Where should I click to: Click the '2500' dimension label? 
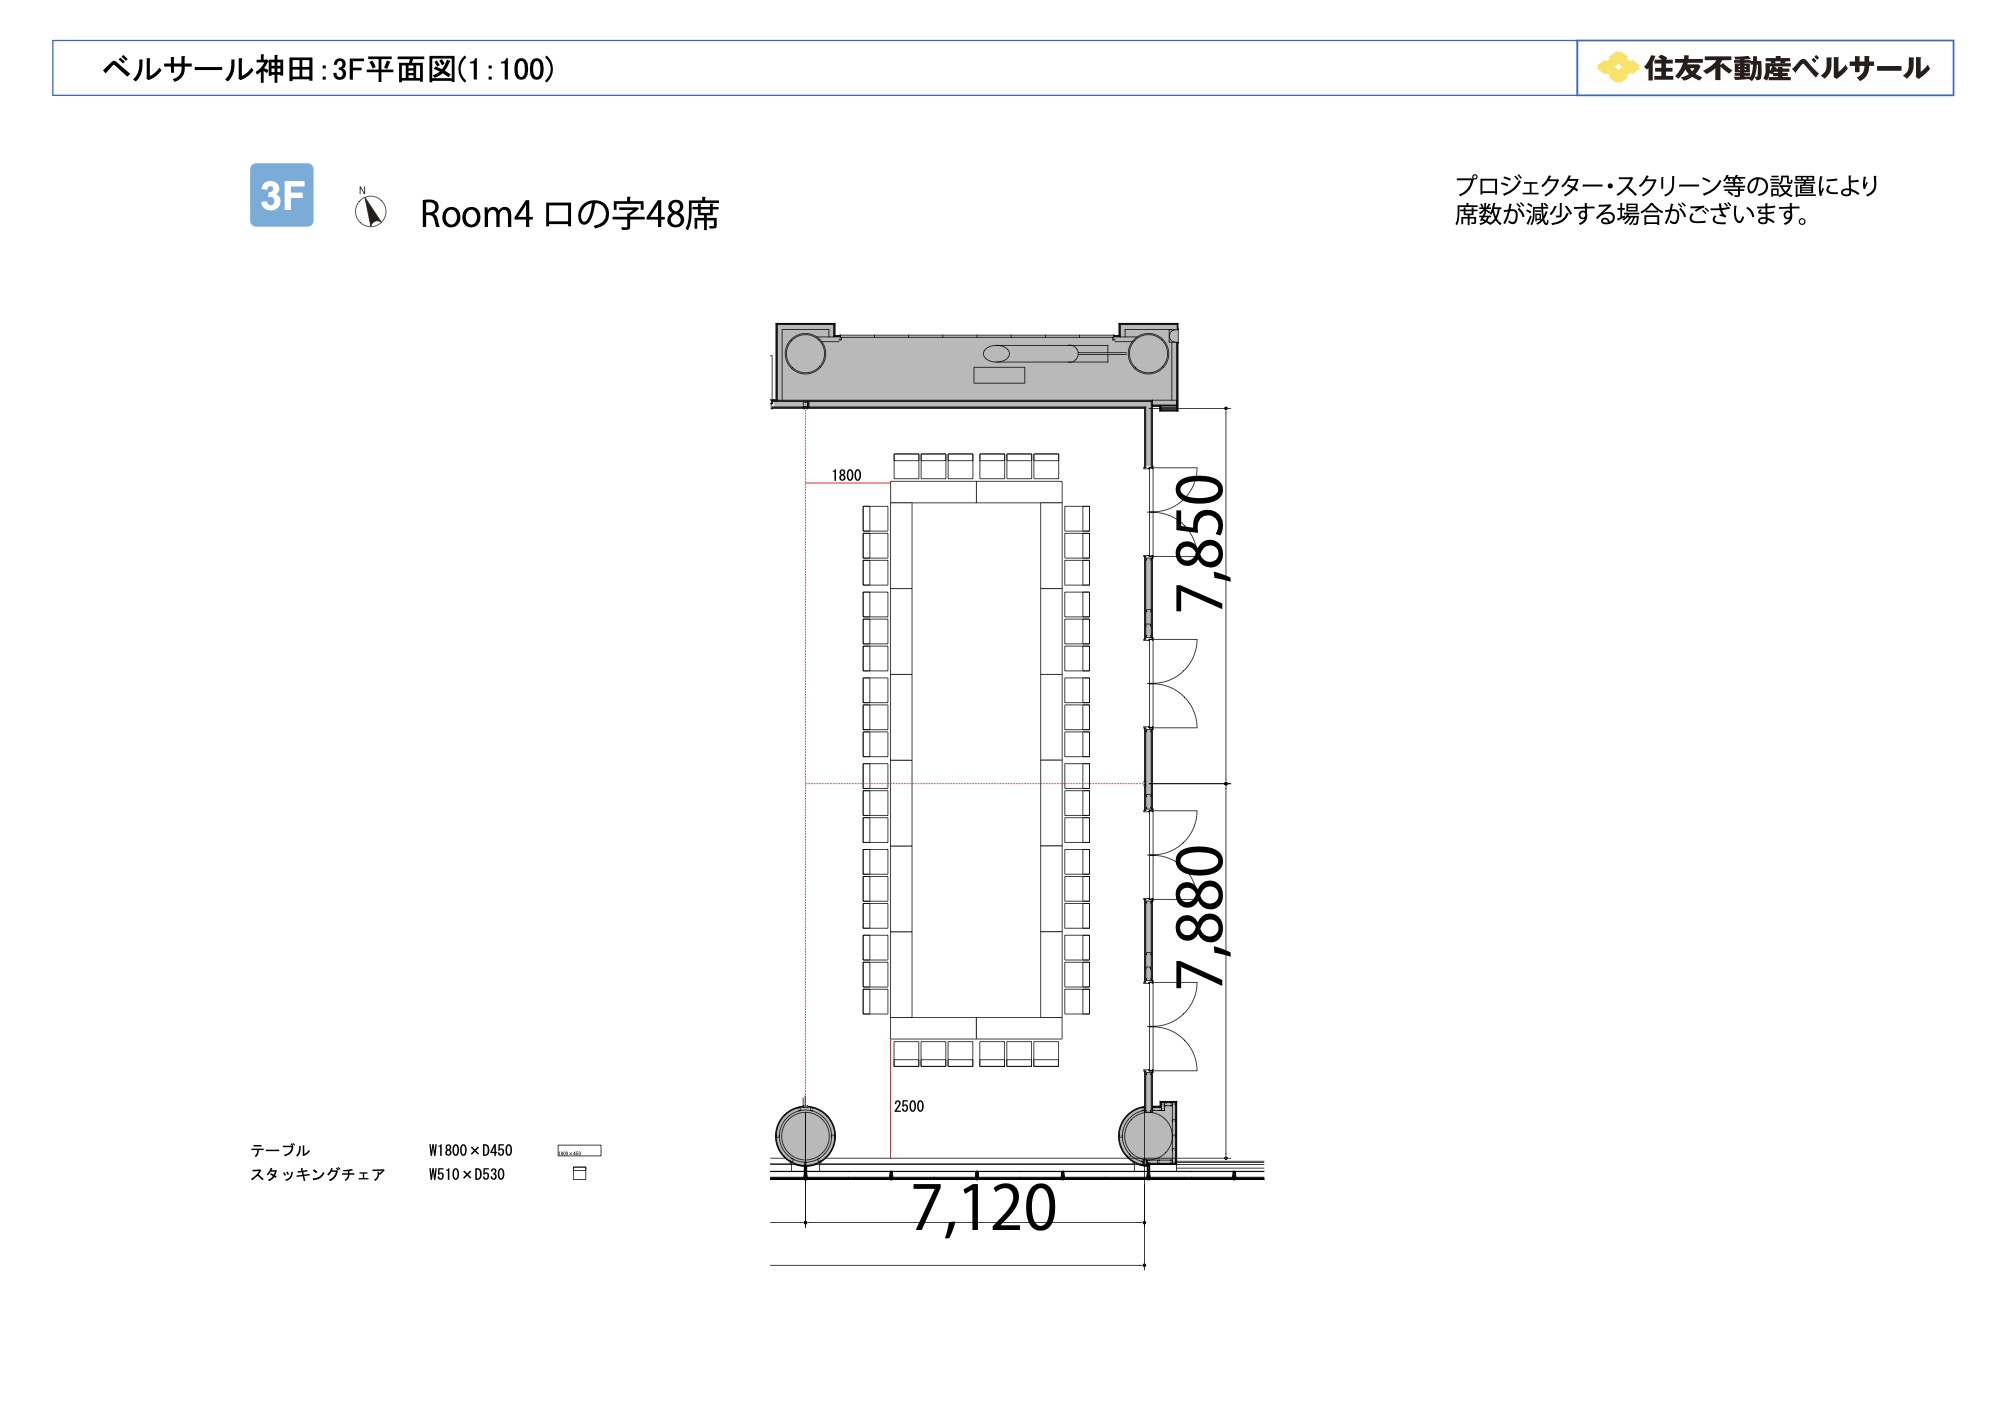909,1106
